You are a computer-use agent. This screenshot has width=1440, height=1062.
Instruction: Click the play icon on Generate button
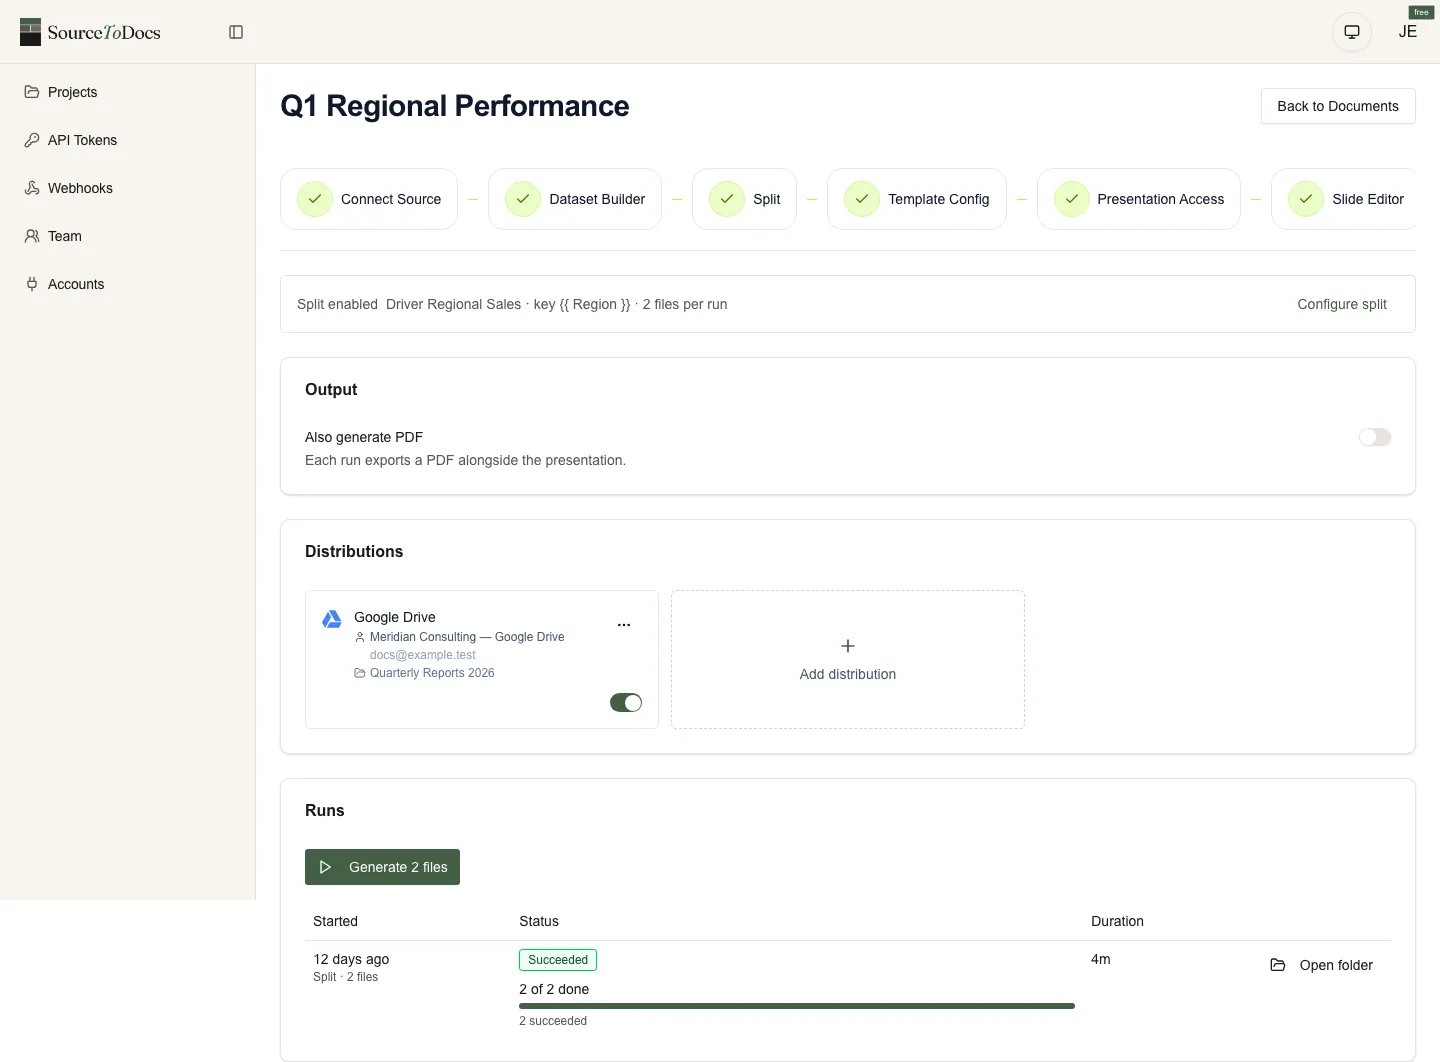pos(325,867)
